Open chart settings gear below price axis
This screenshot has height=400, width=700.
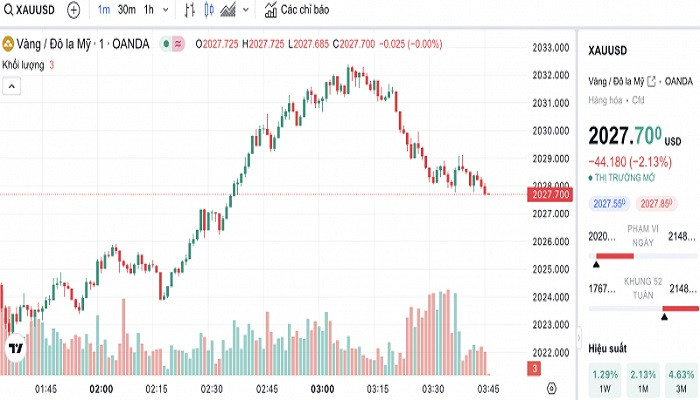point(552,387)
